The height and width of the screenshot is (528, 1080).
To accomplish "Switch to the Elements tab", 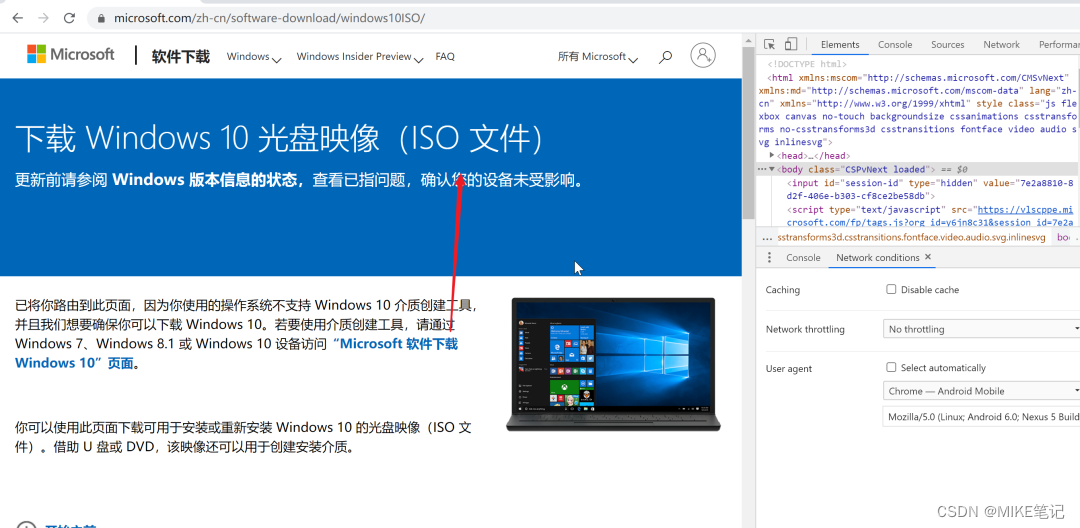I will pos(840,45).
